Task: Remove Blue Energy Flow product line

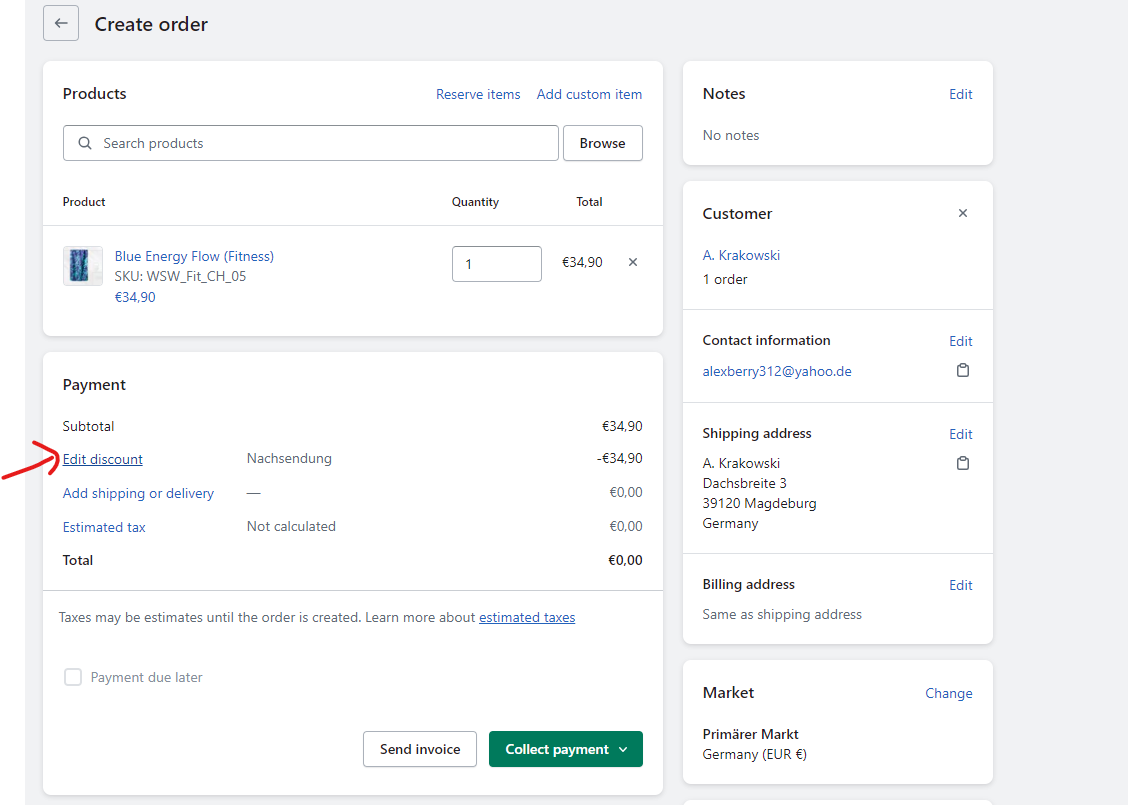Action: 632,262
